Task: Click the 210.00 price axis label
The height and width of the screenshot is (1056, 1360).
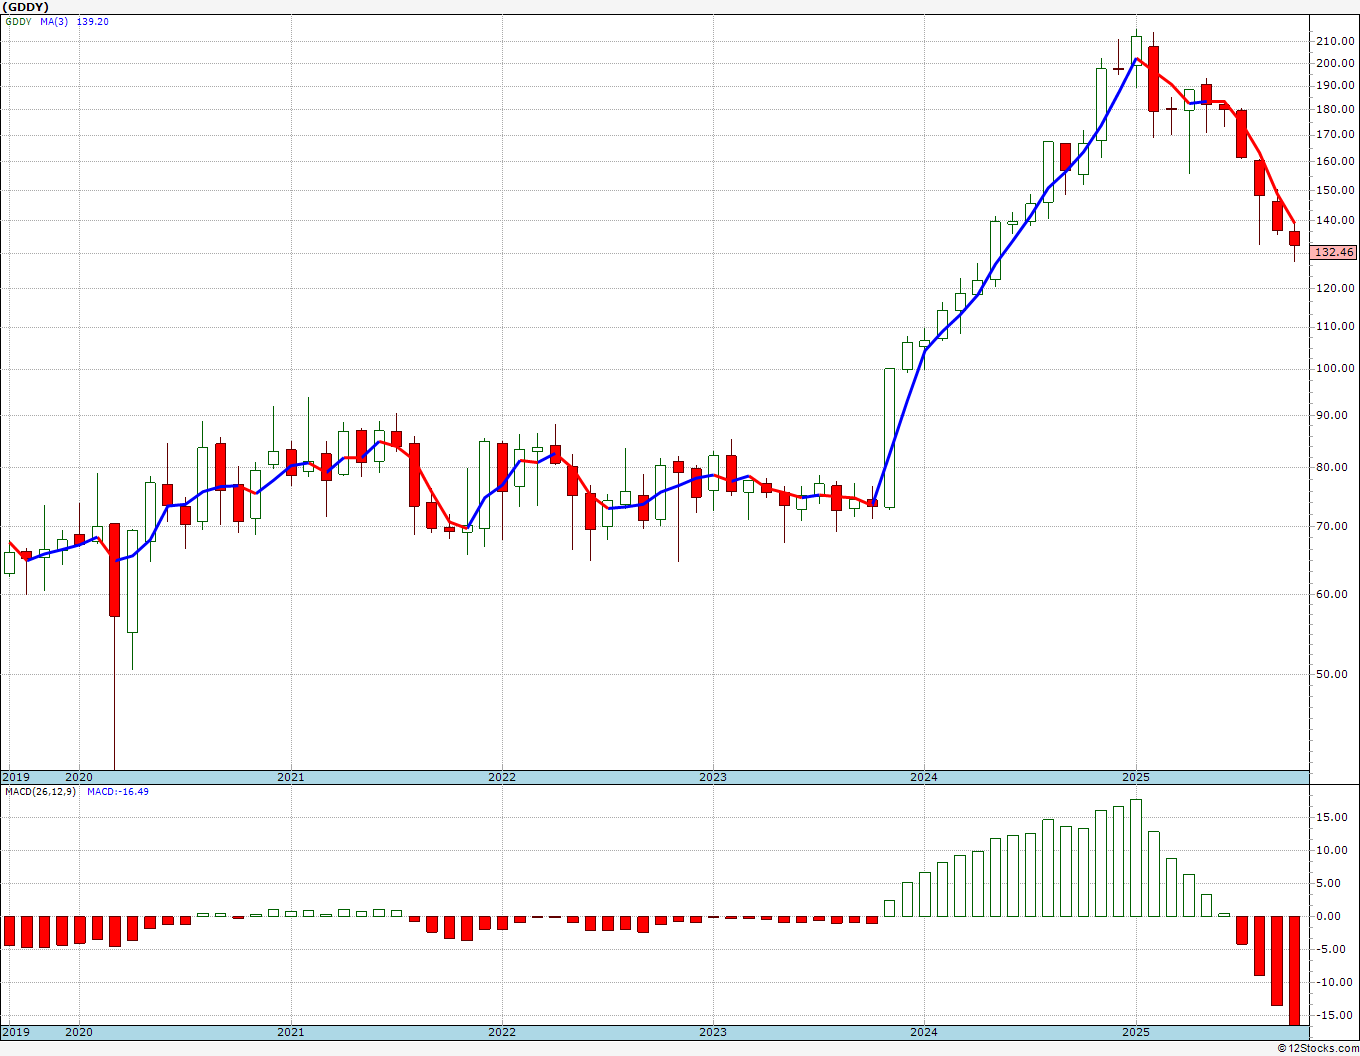Action: click(1335, 41)
